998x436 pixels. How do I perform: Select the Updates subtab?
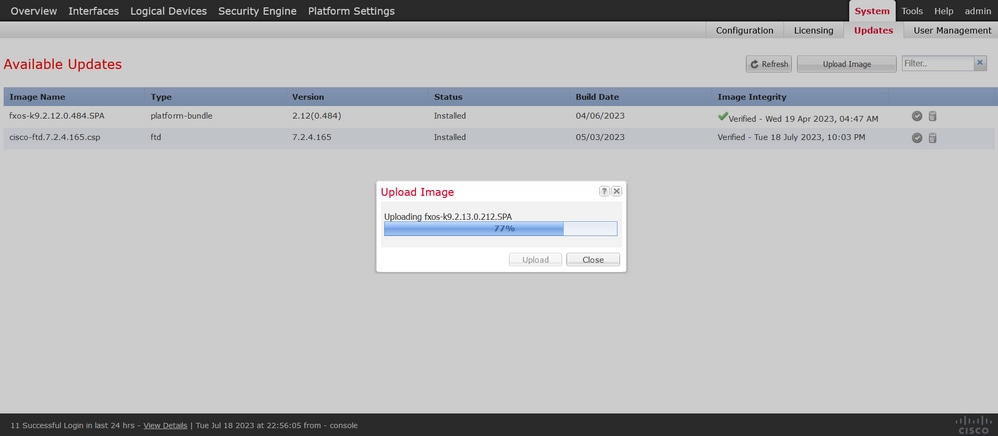point(873,30)
